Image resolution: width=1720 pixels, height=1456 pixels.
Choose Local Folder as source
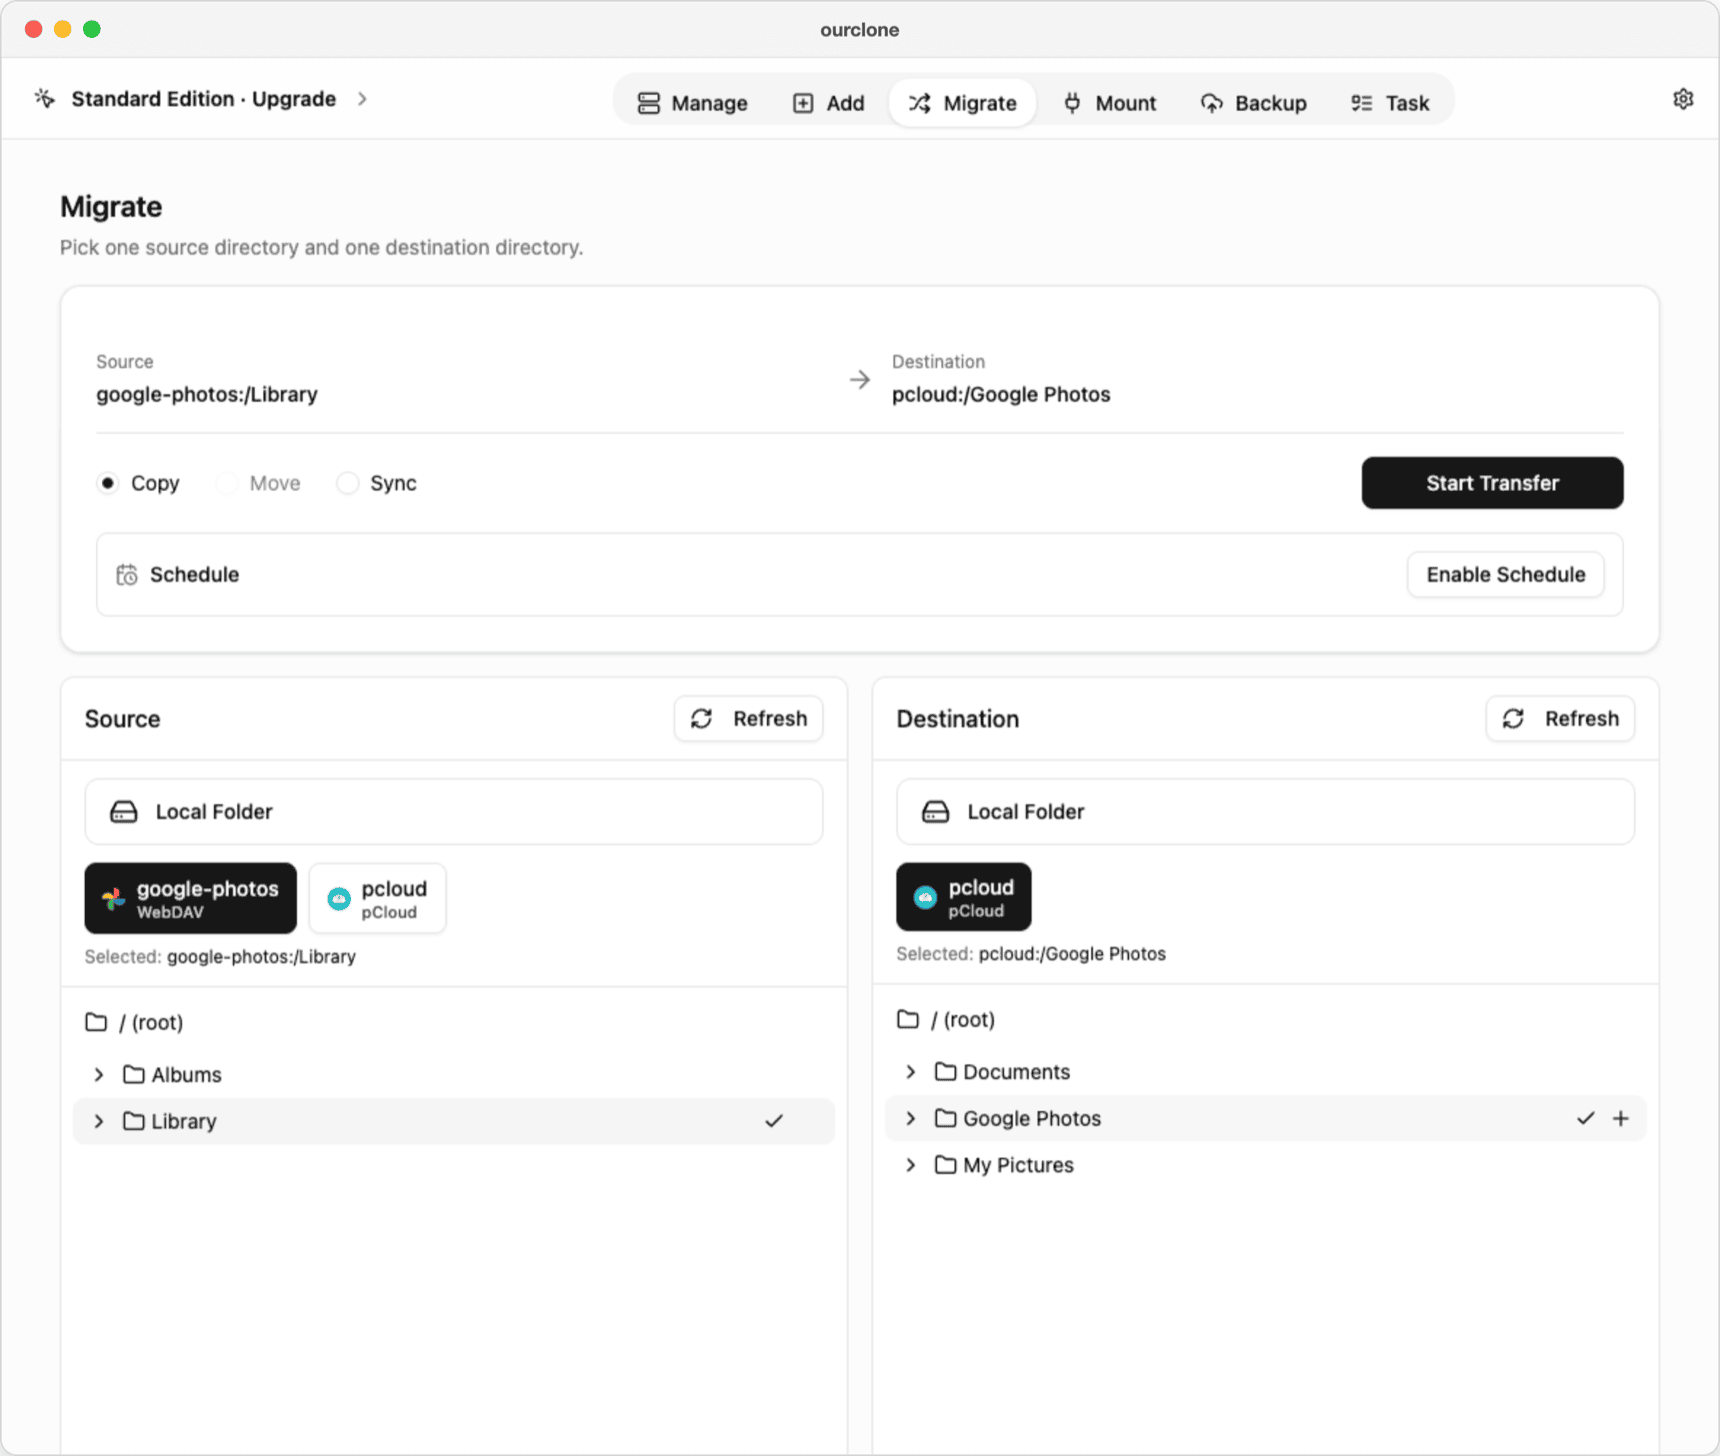point(454,812)
